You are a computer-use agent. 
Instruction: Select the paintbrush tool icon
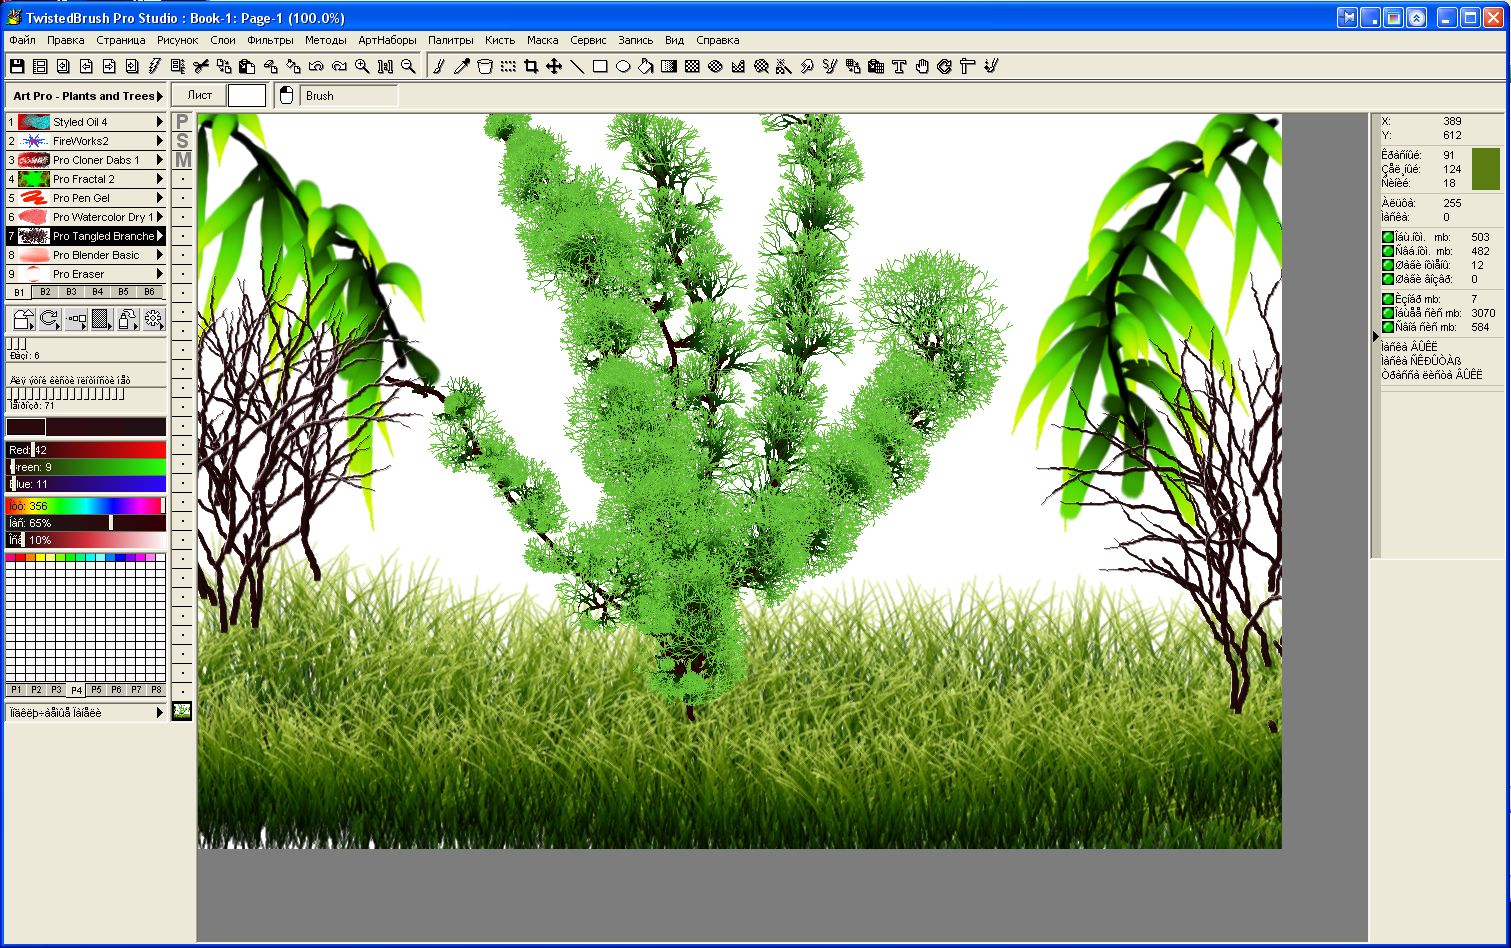(x=438, y=66)
